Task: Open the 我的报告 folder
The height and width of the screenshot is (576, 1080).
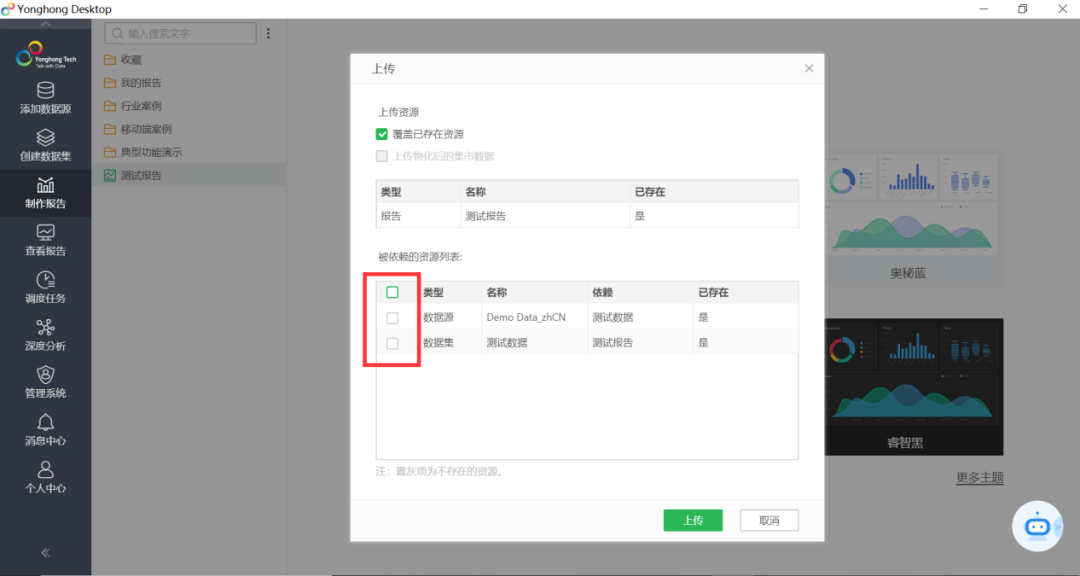Action: [x=139, y=82]
